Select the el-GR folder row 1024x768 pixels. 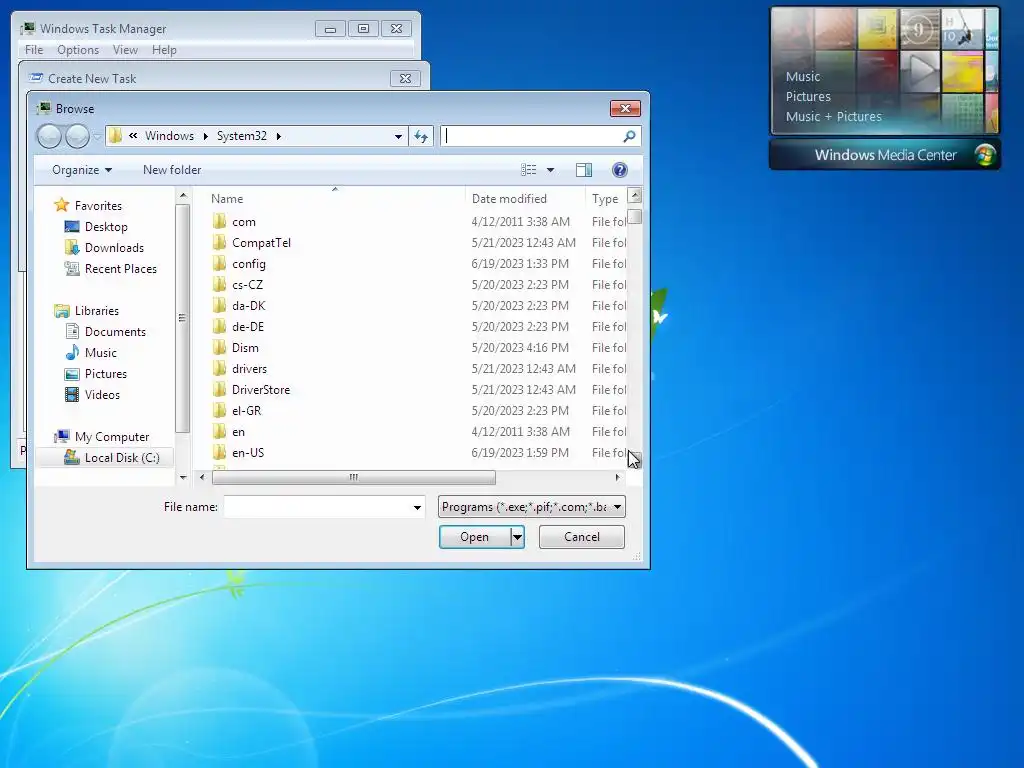tap(417, 410)
